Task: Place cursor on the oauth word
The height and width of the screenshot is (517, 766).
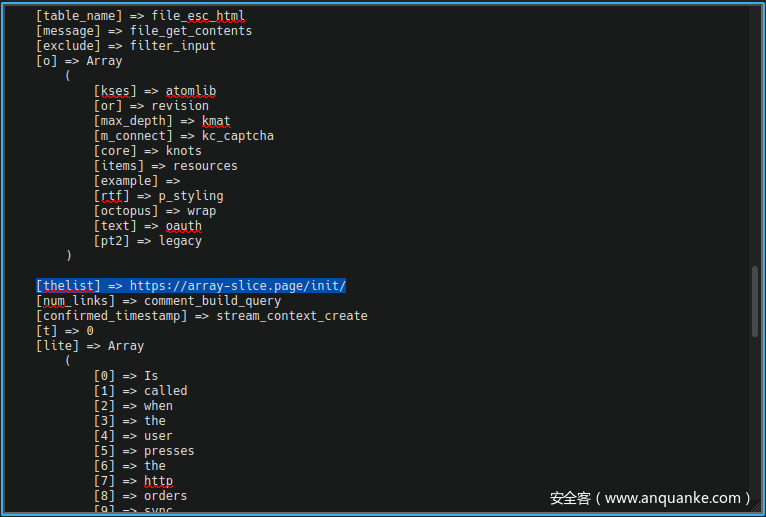Action: [184, 226]
